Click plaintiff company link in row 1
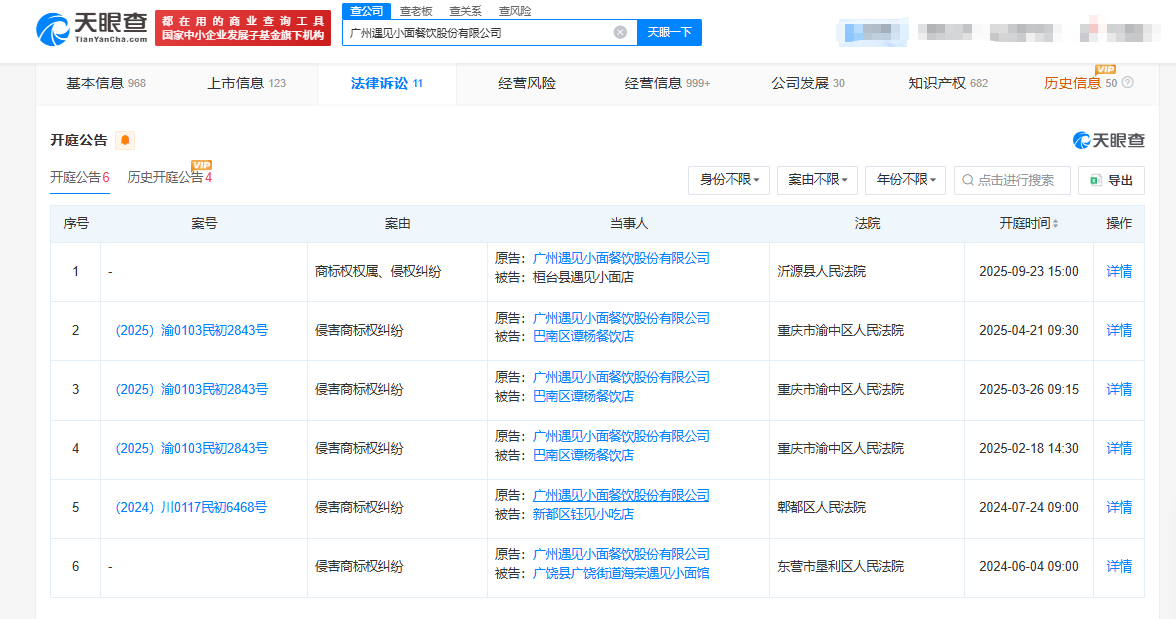The width and height of the screenshot is (1176, 619). [621, 258]
